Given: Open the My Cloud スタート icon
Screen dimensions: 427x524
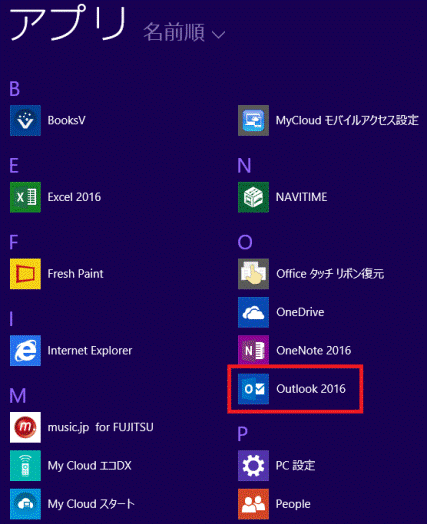Looking at the screenshot, I should pyautogui.click(x=25, y=504).
